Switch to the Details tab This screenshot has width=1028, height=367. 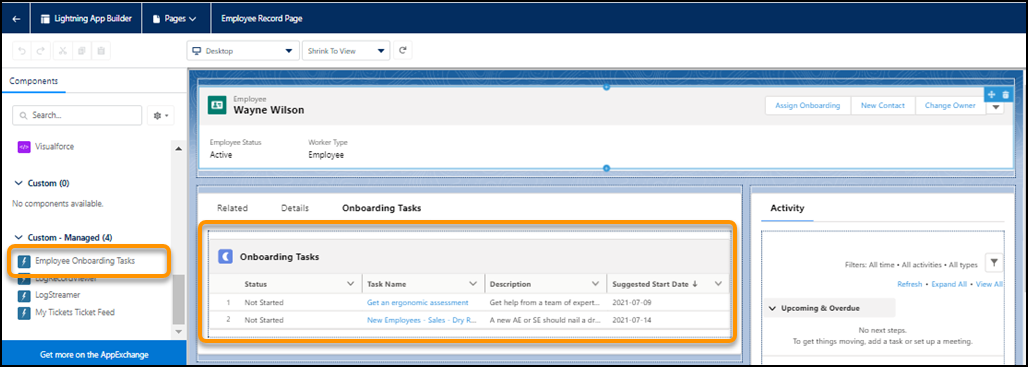[x=295, y=208]
